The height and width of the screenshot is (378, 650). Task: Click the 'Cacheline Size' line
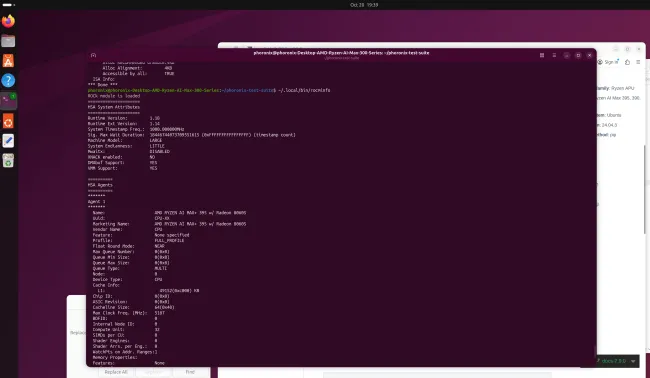133,308
